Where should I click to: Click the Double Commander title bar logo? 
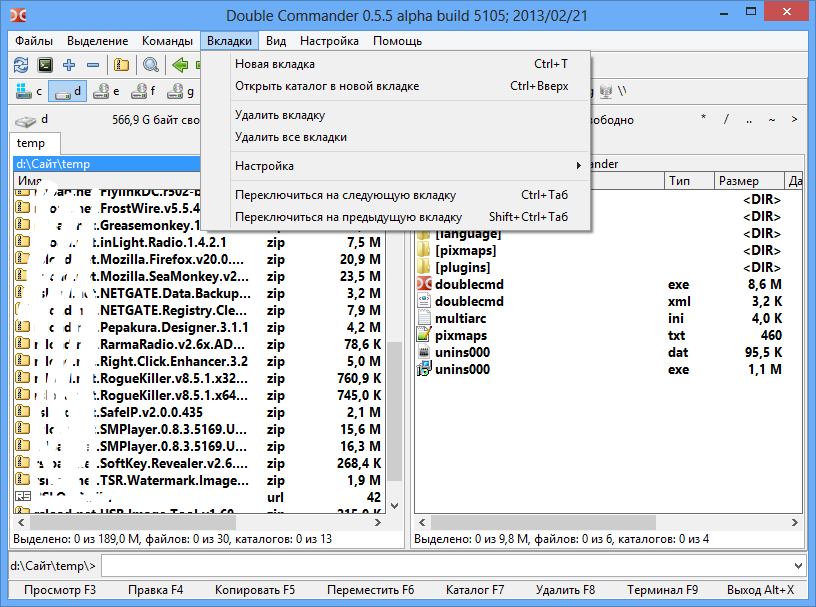click(18, 15)
